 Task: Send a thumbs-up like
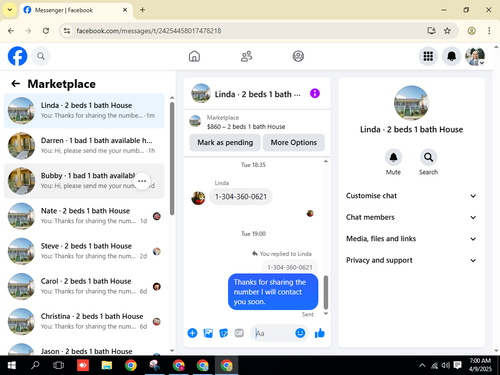click(x=320, y=333)
